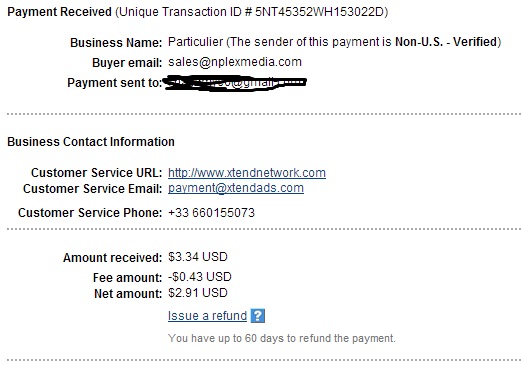Click the refund help question mark icon

point(258,316)
